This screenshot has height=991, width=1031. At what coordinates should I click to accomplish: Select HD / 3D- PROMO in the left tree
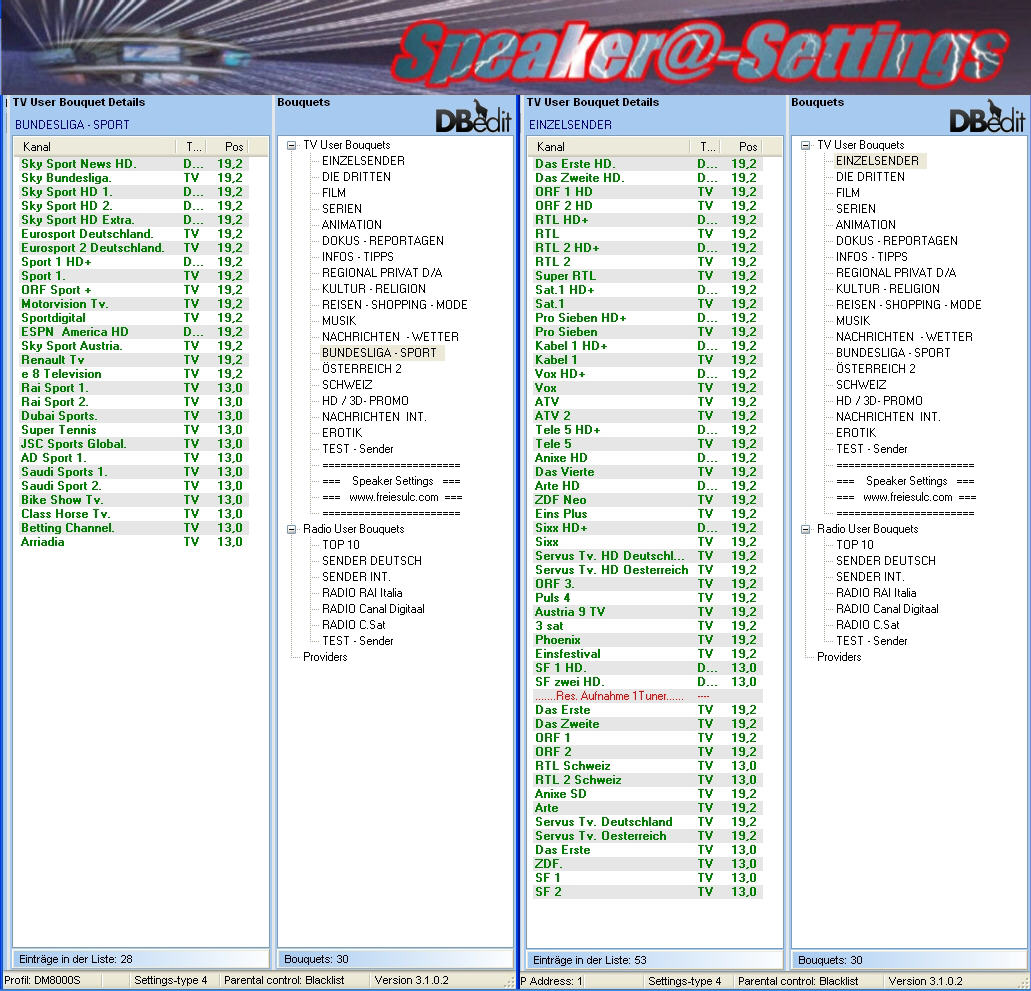click(365, 400)
